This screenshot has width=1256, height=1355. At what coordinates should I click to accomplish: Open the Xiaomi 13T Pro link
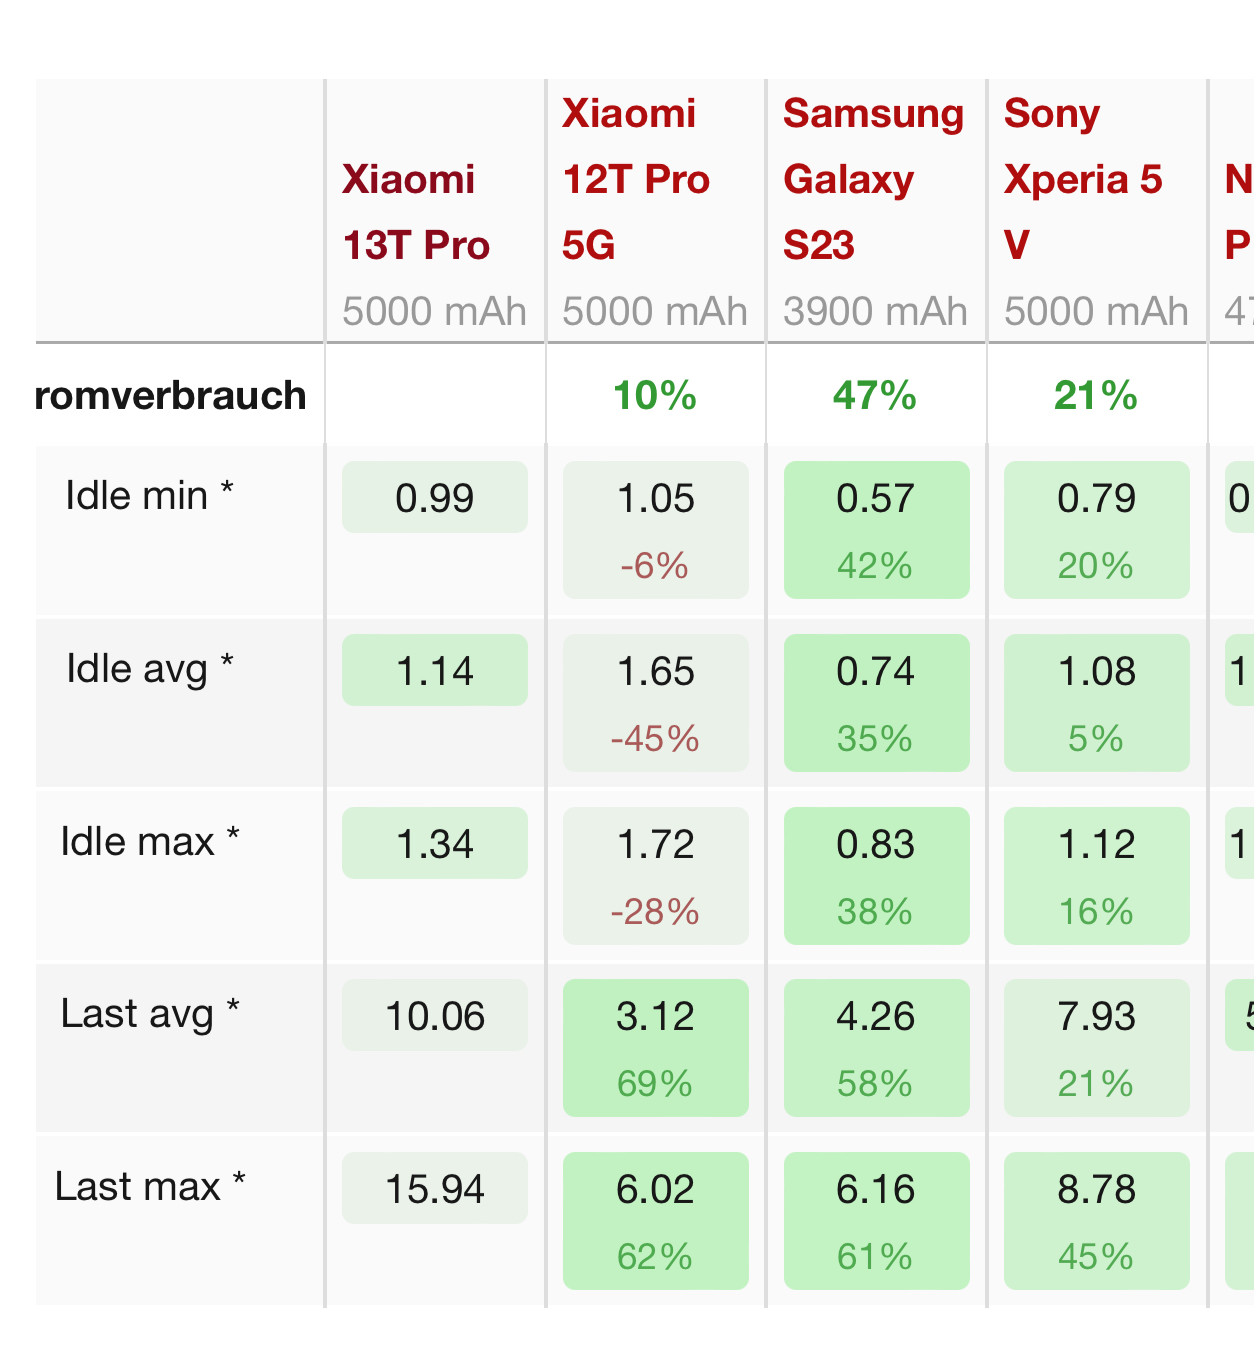point(416,212)
